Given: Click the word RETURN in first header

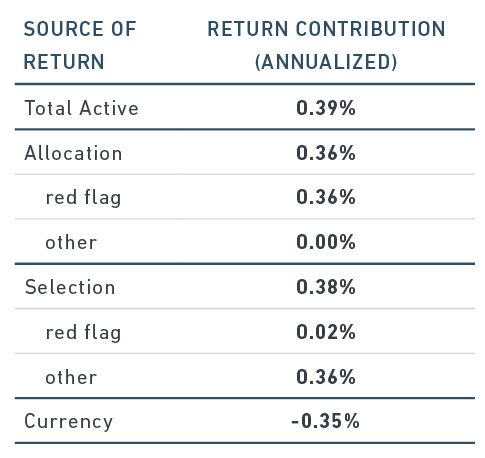Looking at the screenshot, I should click(64, 62).
